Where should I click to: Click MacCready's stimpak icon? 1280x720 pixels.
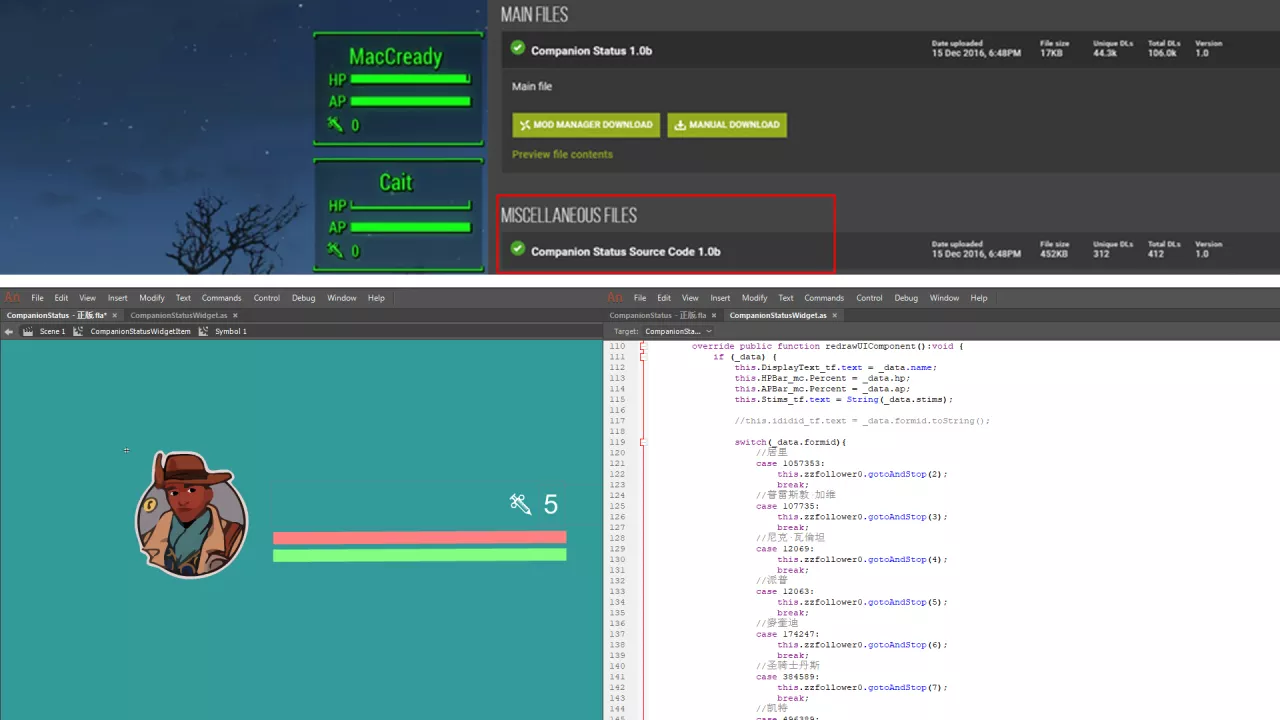335,125
